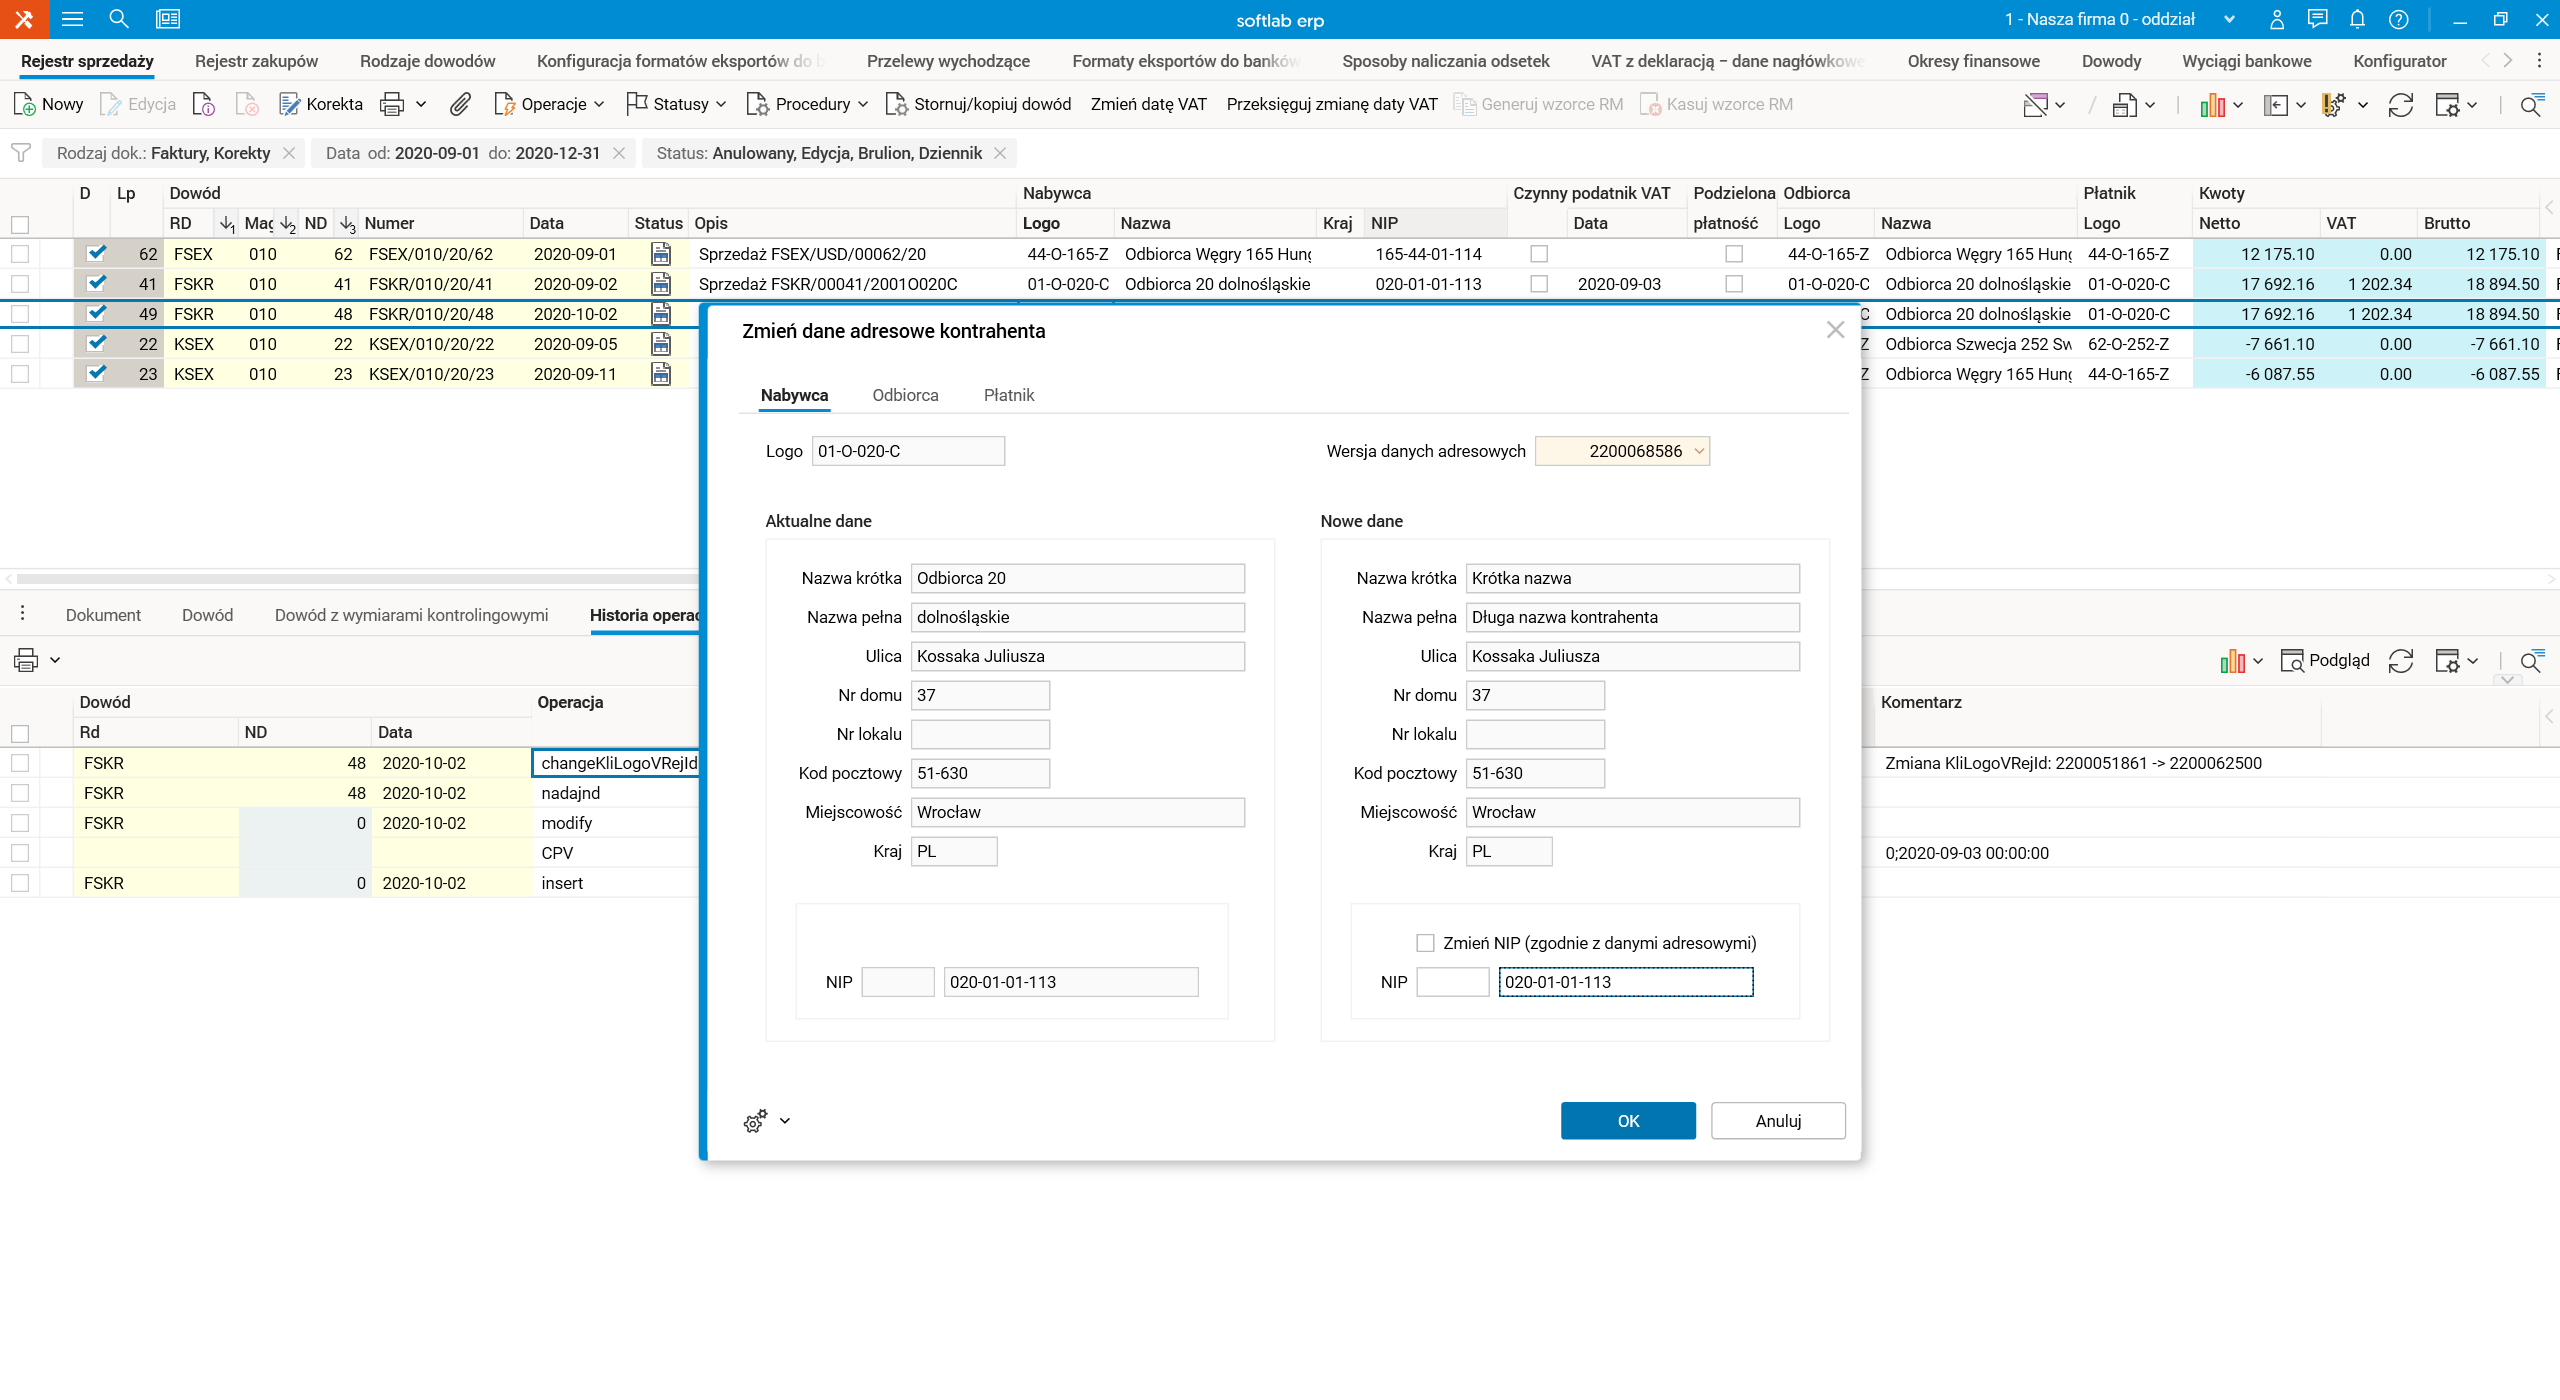This screenshot has width=2560, height=1400.
Task: Switch to the Odbiorca tab in dialog
Action: (x=905, y=395)
